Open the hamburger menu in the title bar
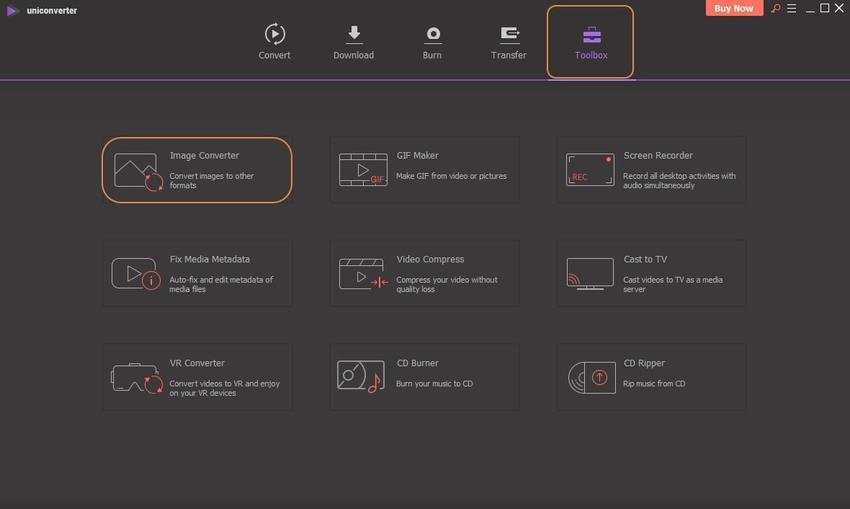 point(792,9)
